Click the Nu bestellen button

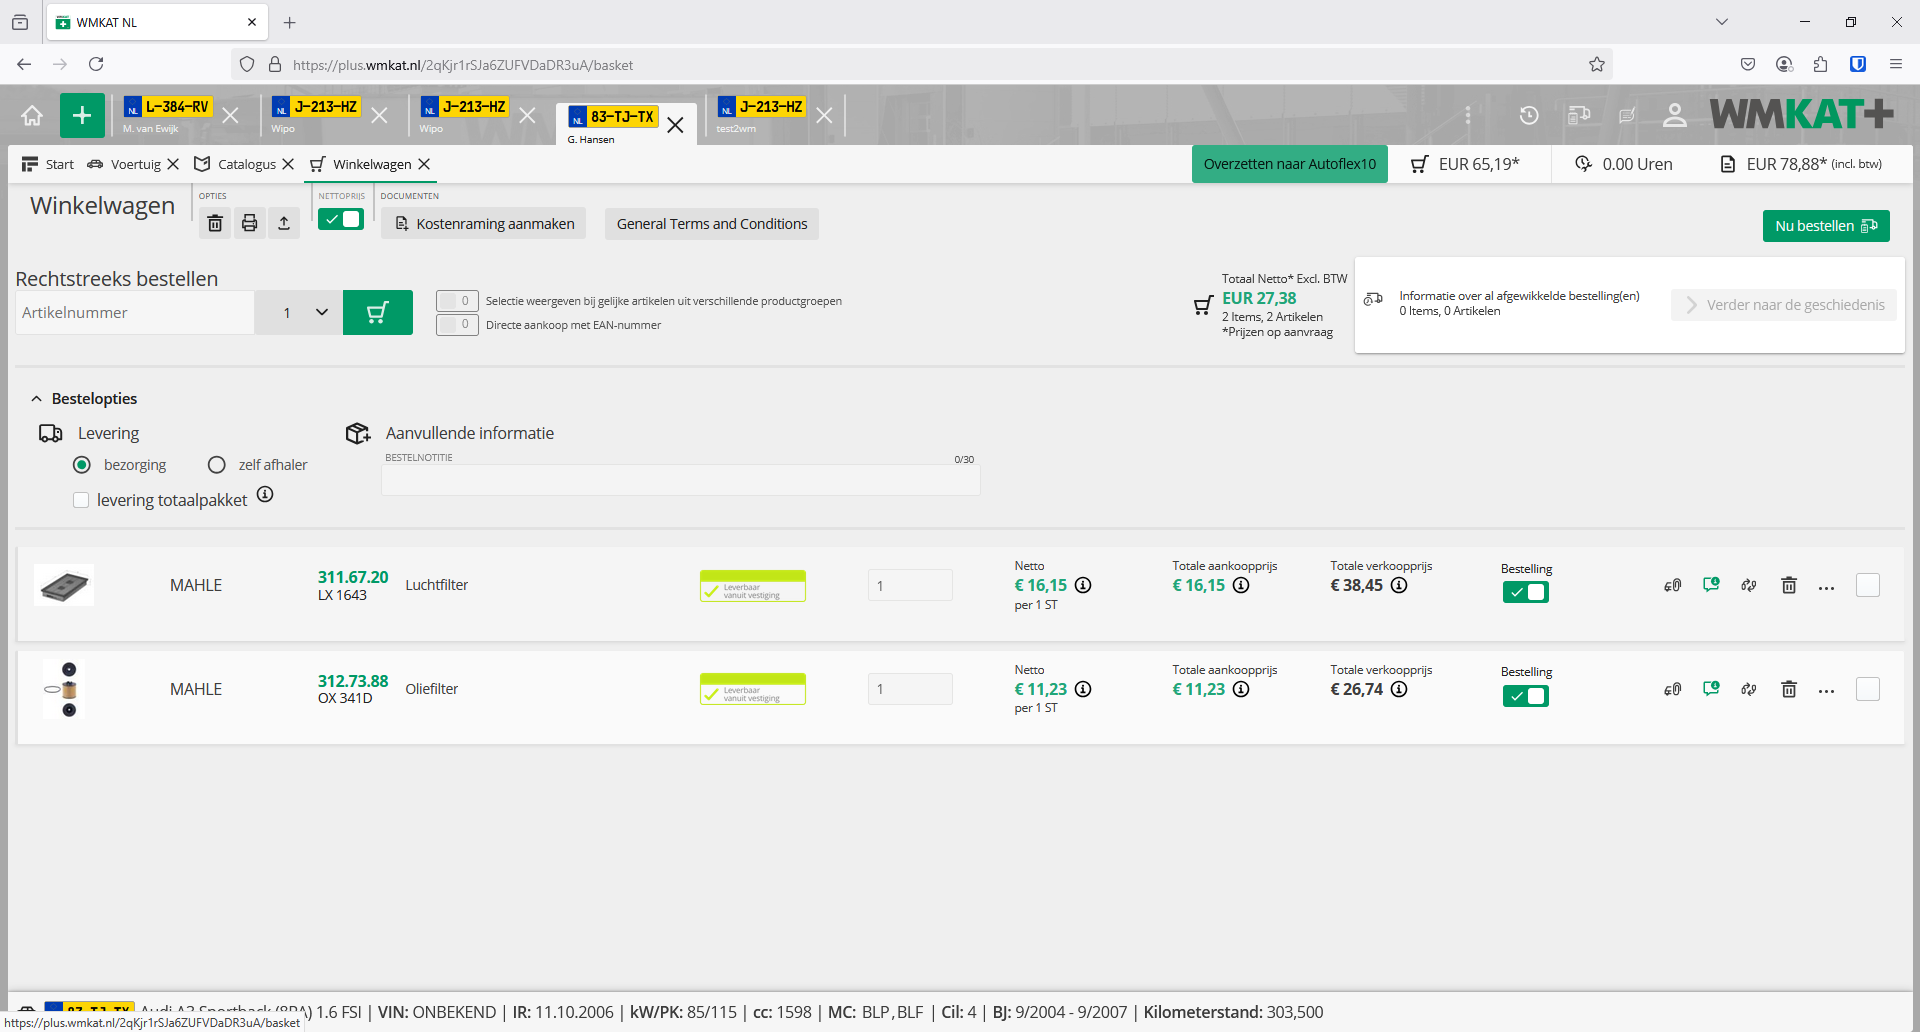coord(1825,226)
